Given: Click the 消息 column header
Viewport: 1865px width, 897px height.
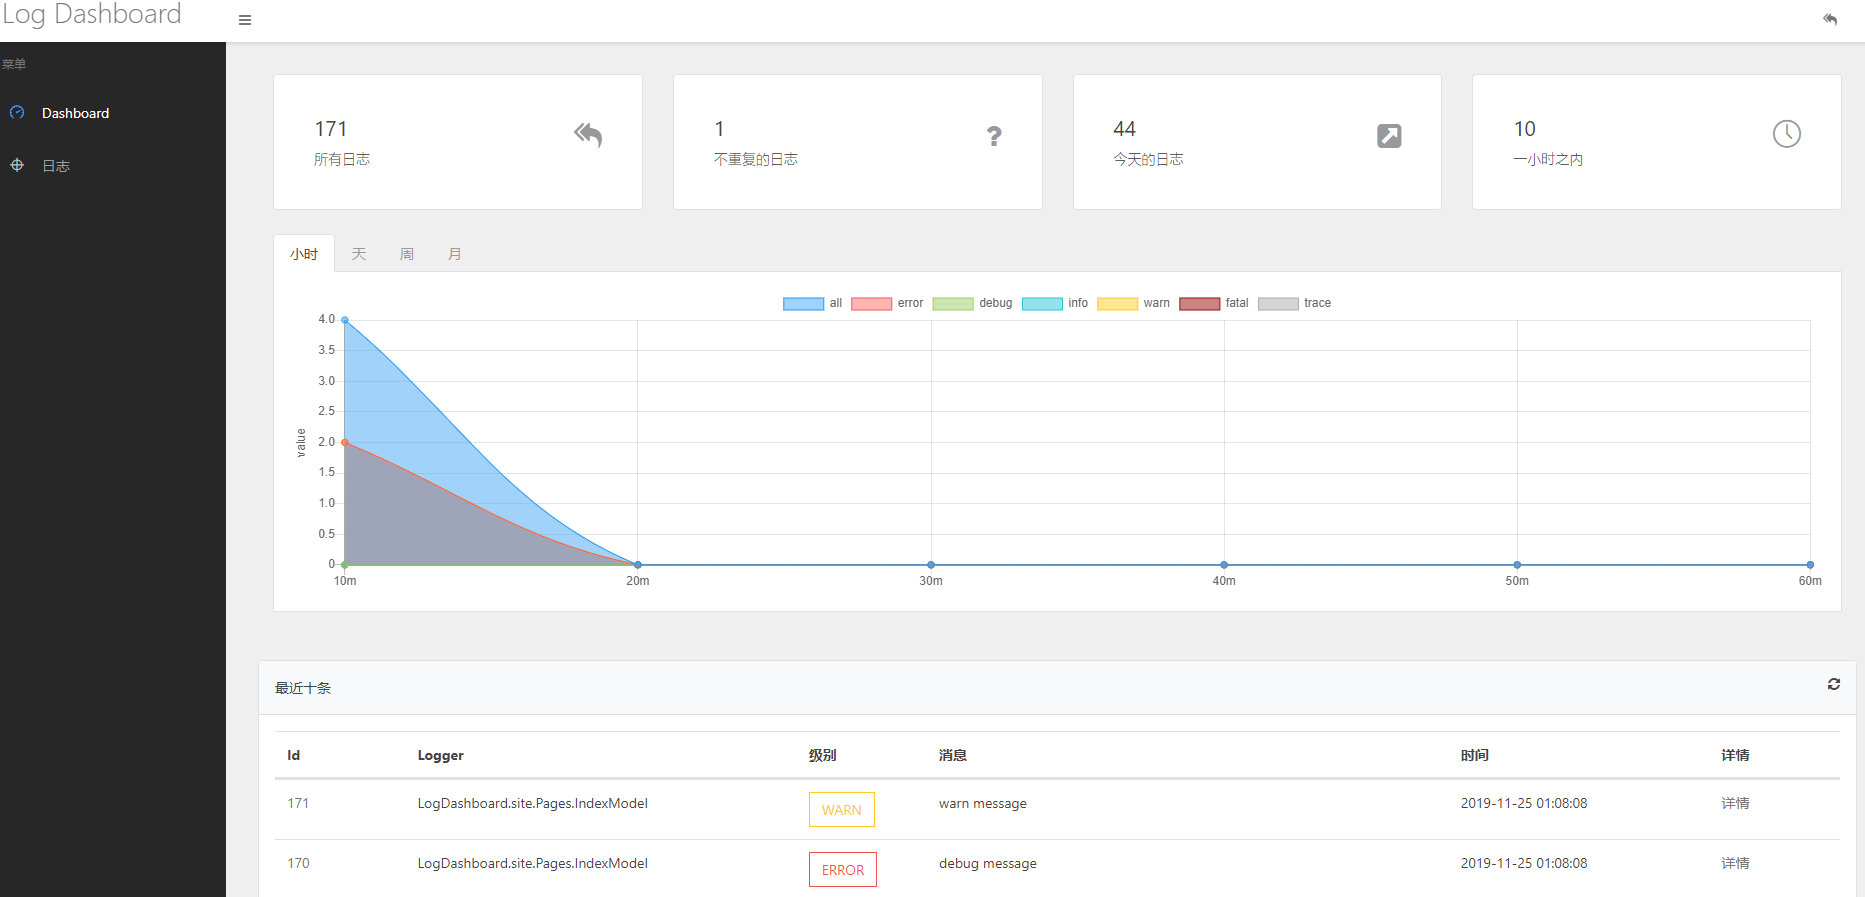Looking at the screenshot, I should pos(952,755).
